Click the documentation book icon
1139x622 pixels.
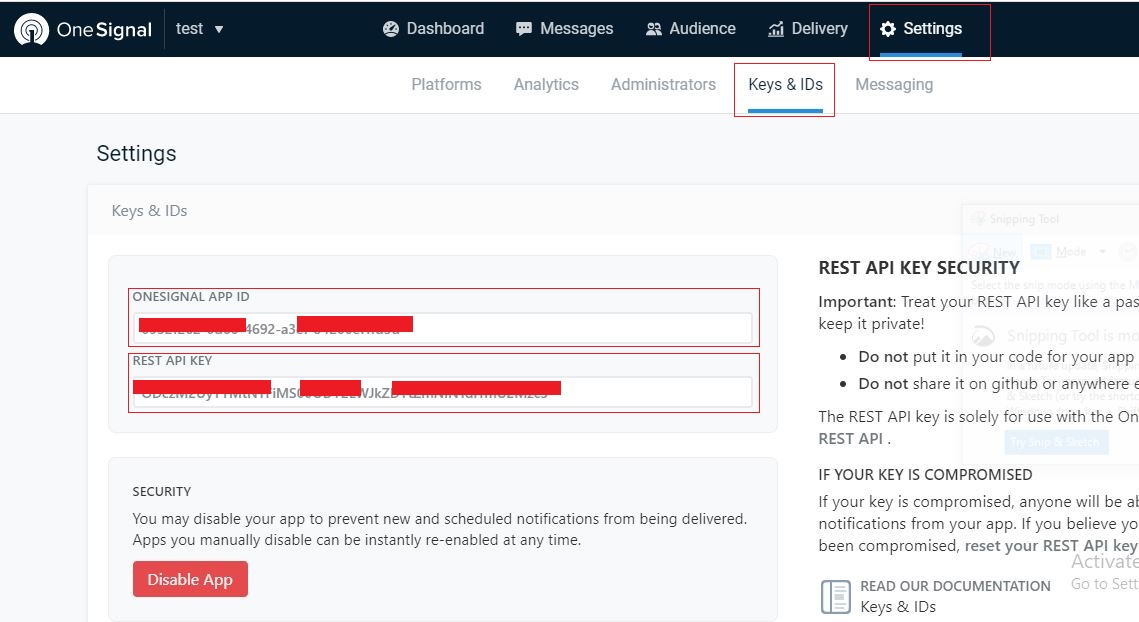click(x=835, y=596)
